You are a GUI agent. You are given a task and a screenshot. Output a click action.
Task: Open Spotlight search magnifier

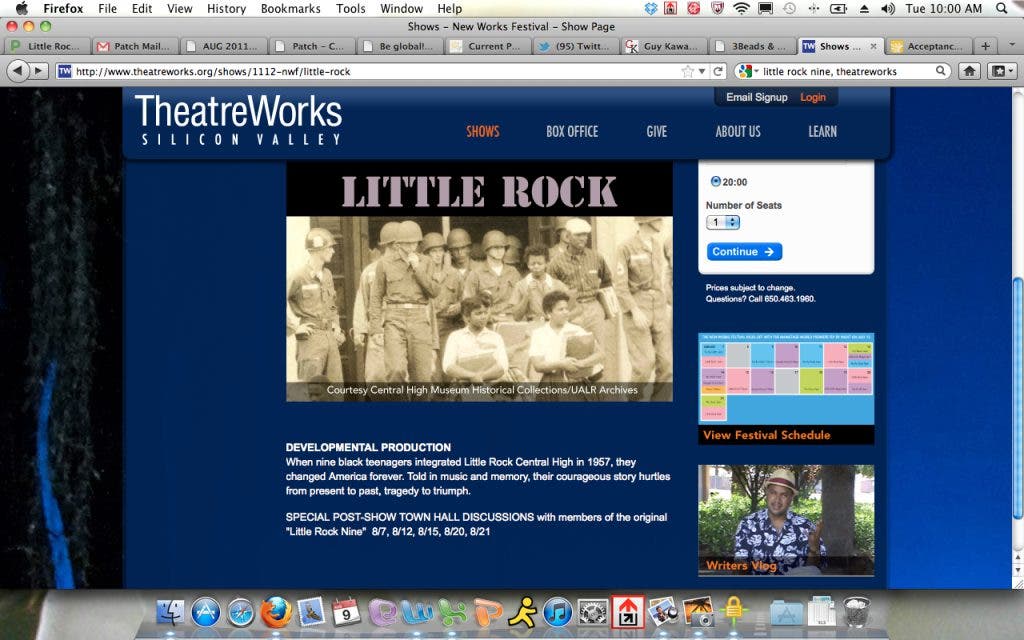1002,8
